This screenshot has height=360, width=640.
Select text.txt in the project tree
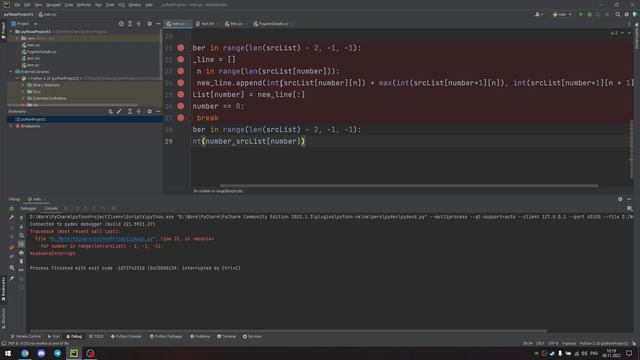[31, 58]
